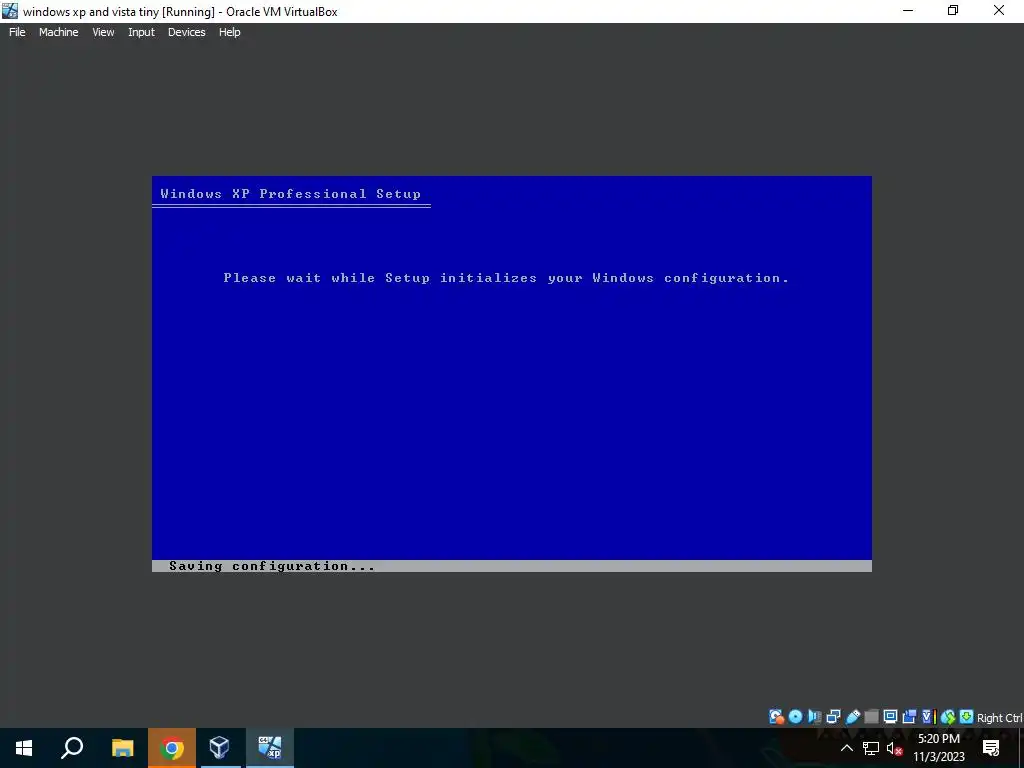Select the running XP VM taskbar button
This screenshot has height=768, width=1024.
click(x=270, y=748)
